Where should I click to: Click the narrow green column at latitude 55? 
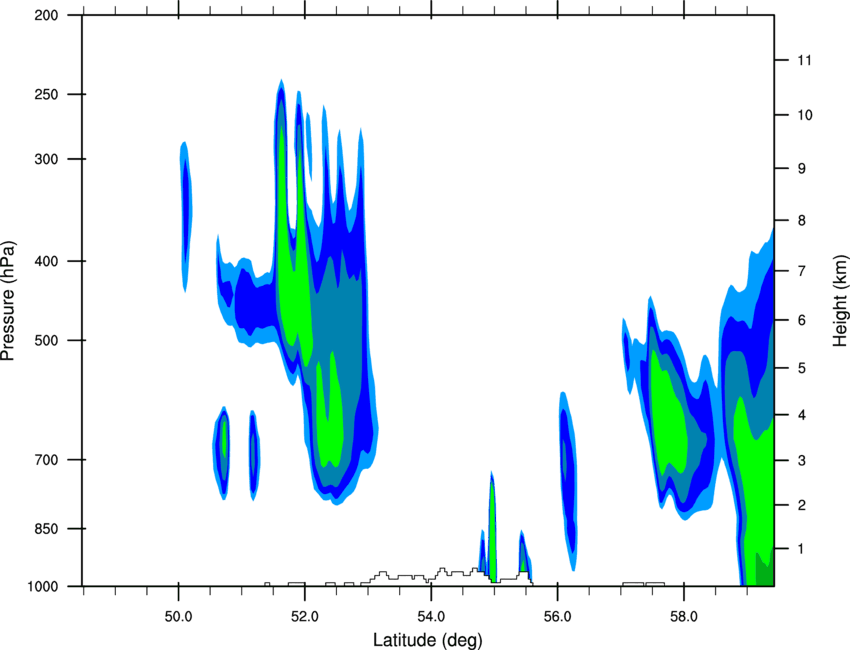tap(492, 529)
